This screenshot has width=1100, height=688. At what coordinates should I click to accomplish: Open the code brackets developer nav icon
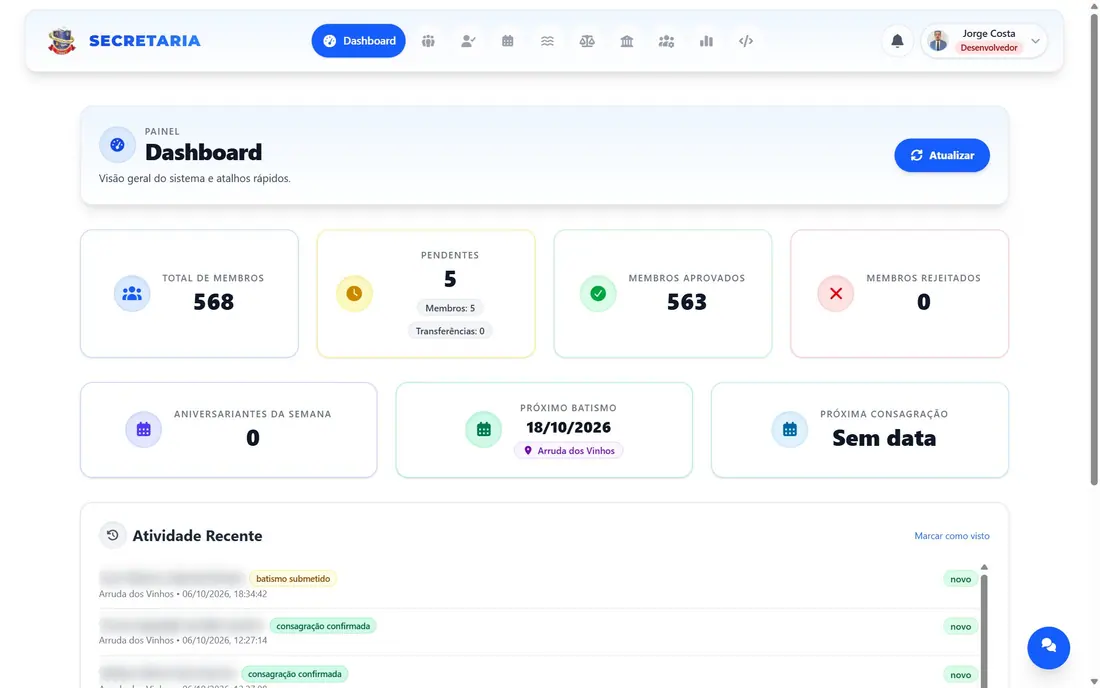tap(746, 41)
